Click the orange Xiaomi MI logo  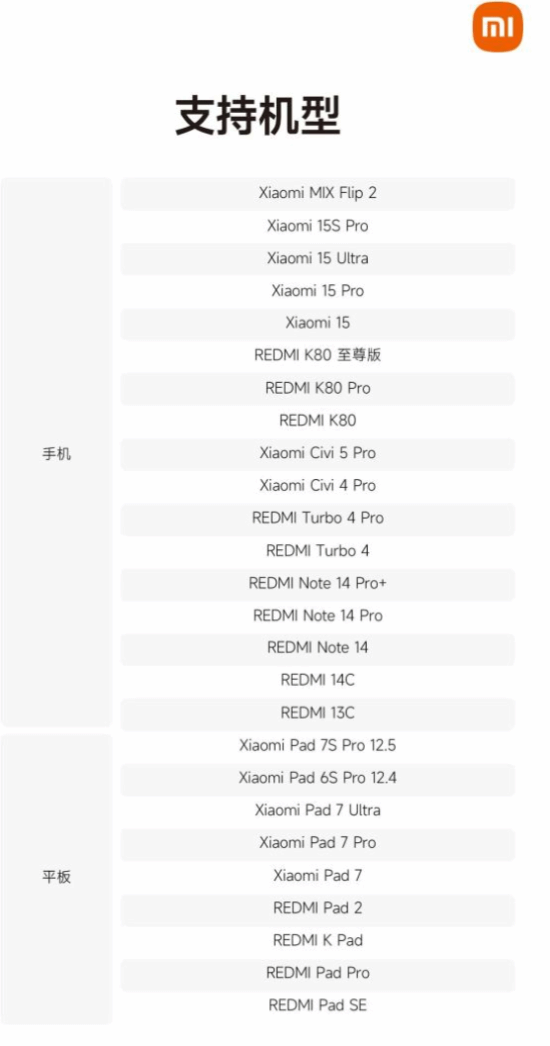point(497,27)
